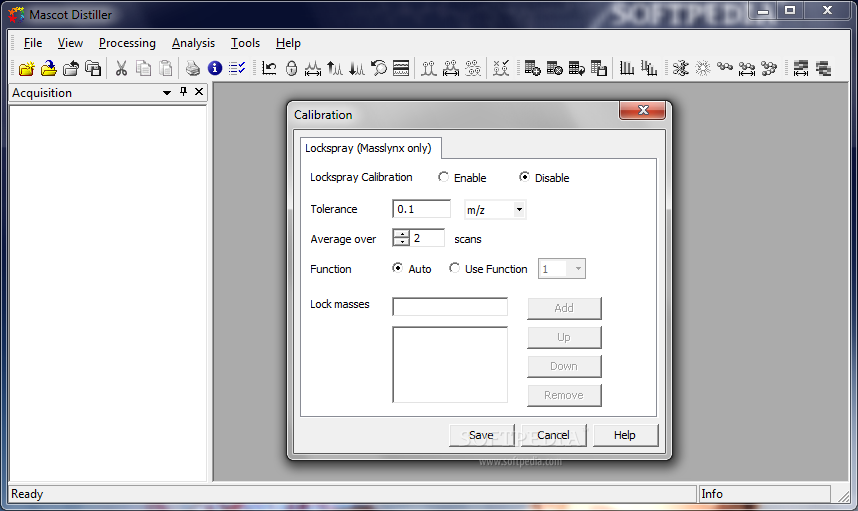The height and width of the screenshot is (511, 858).
Task: Click the table with plus sign icon
Action: tap(532, 68)
